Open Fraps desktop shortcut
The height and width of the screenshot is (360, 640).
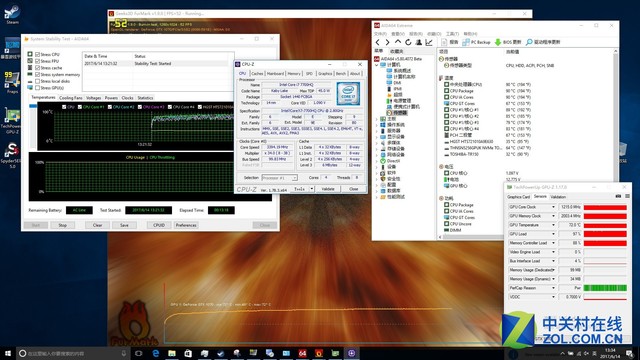coord(12,83)
